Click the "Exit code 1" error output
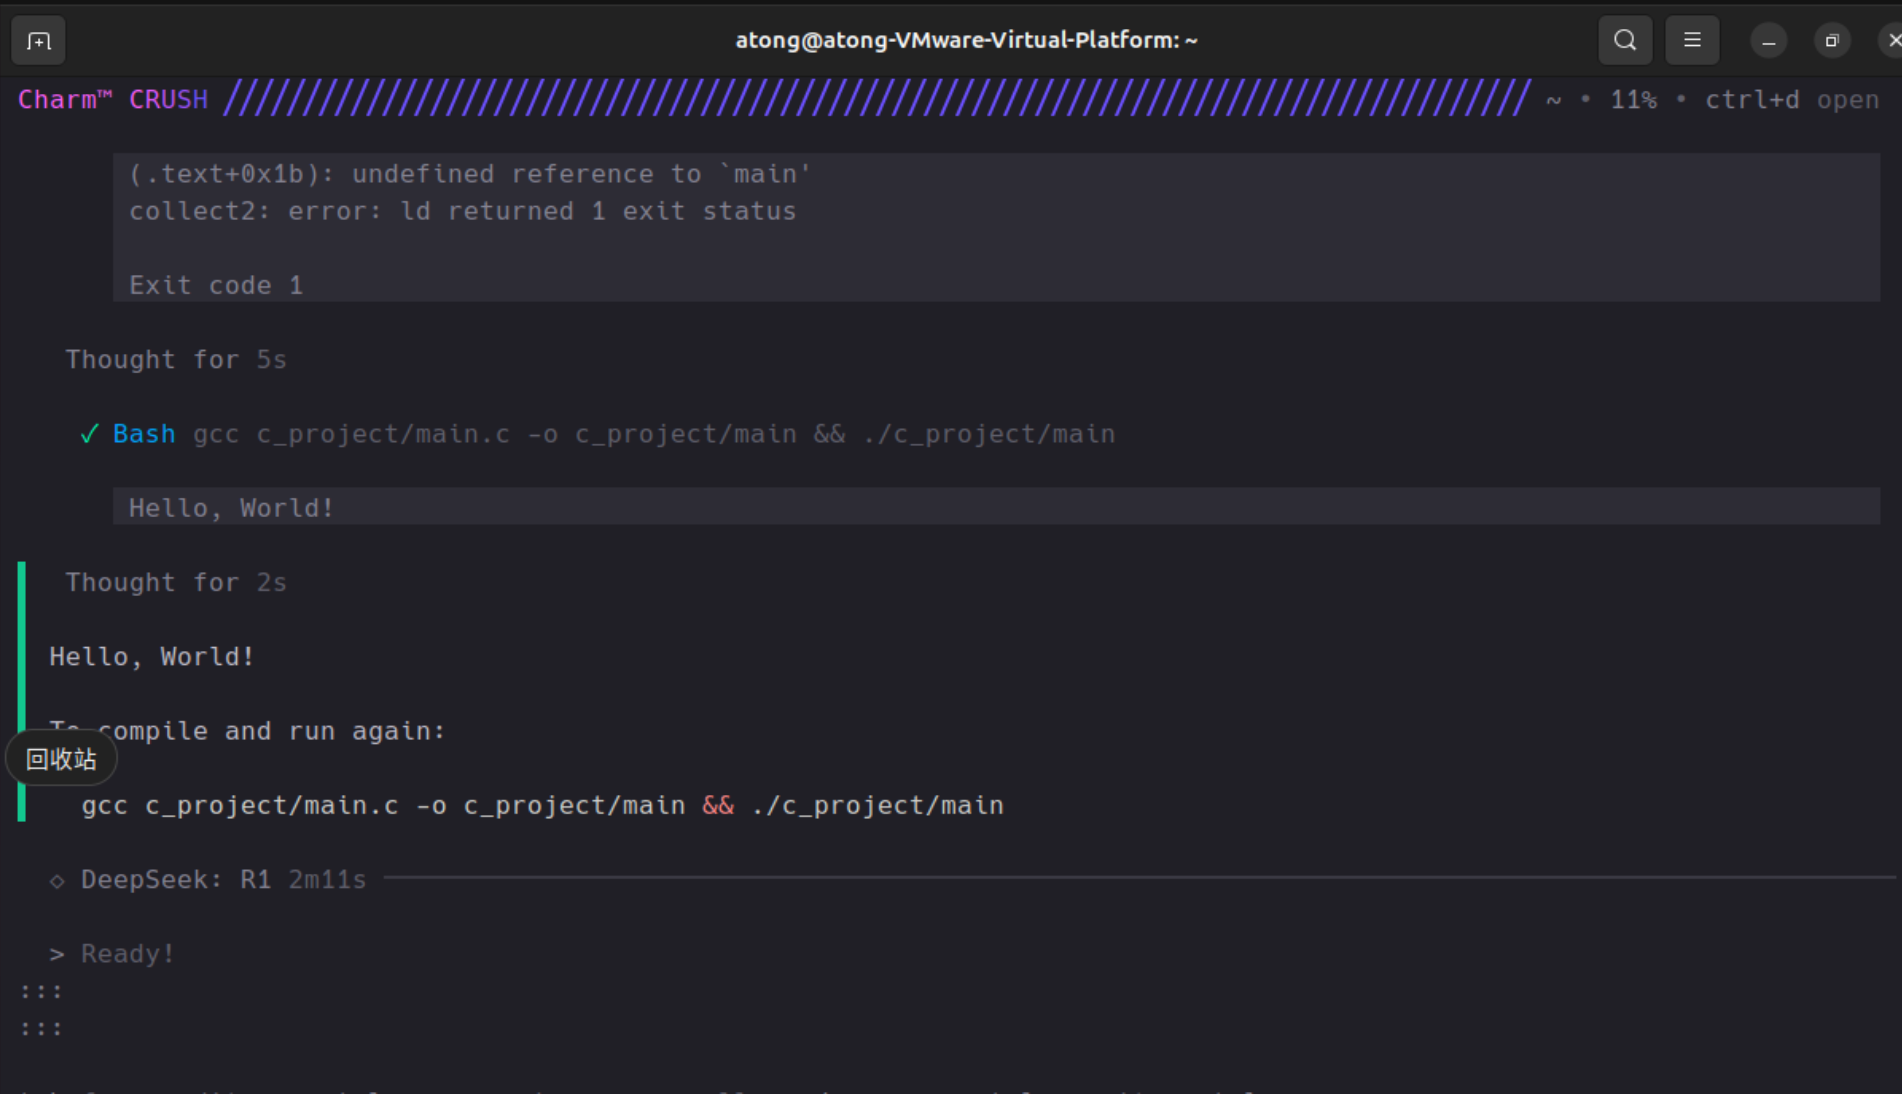The width and height of the screenshot is (1902, 1094). point(216,286)
